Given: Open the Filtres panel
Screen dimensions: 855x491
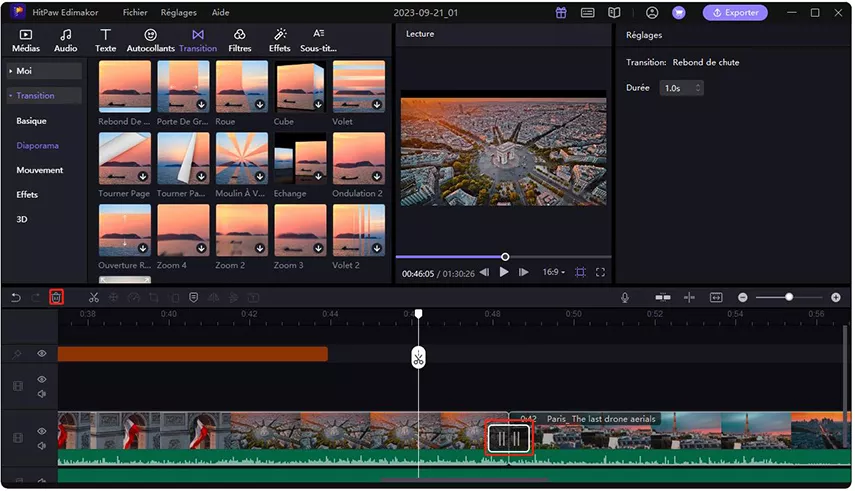Looking at the screenshot, I should tap(239, 41).
